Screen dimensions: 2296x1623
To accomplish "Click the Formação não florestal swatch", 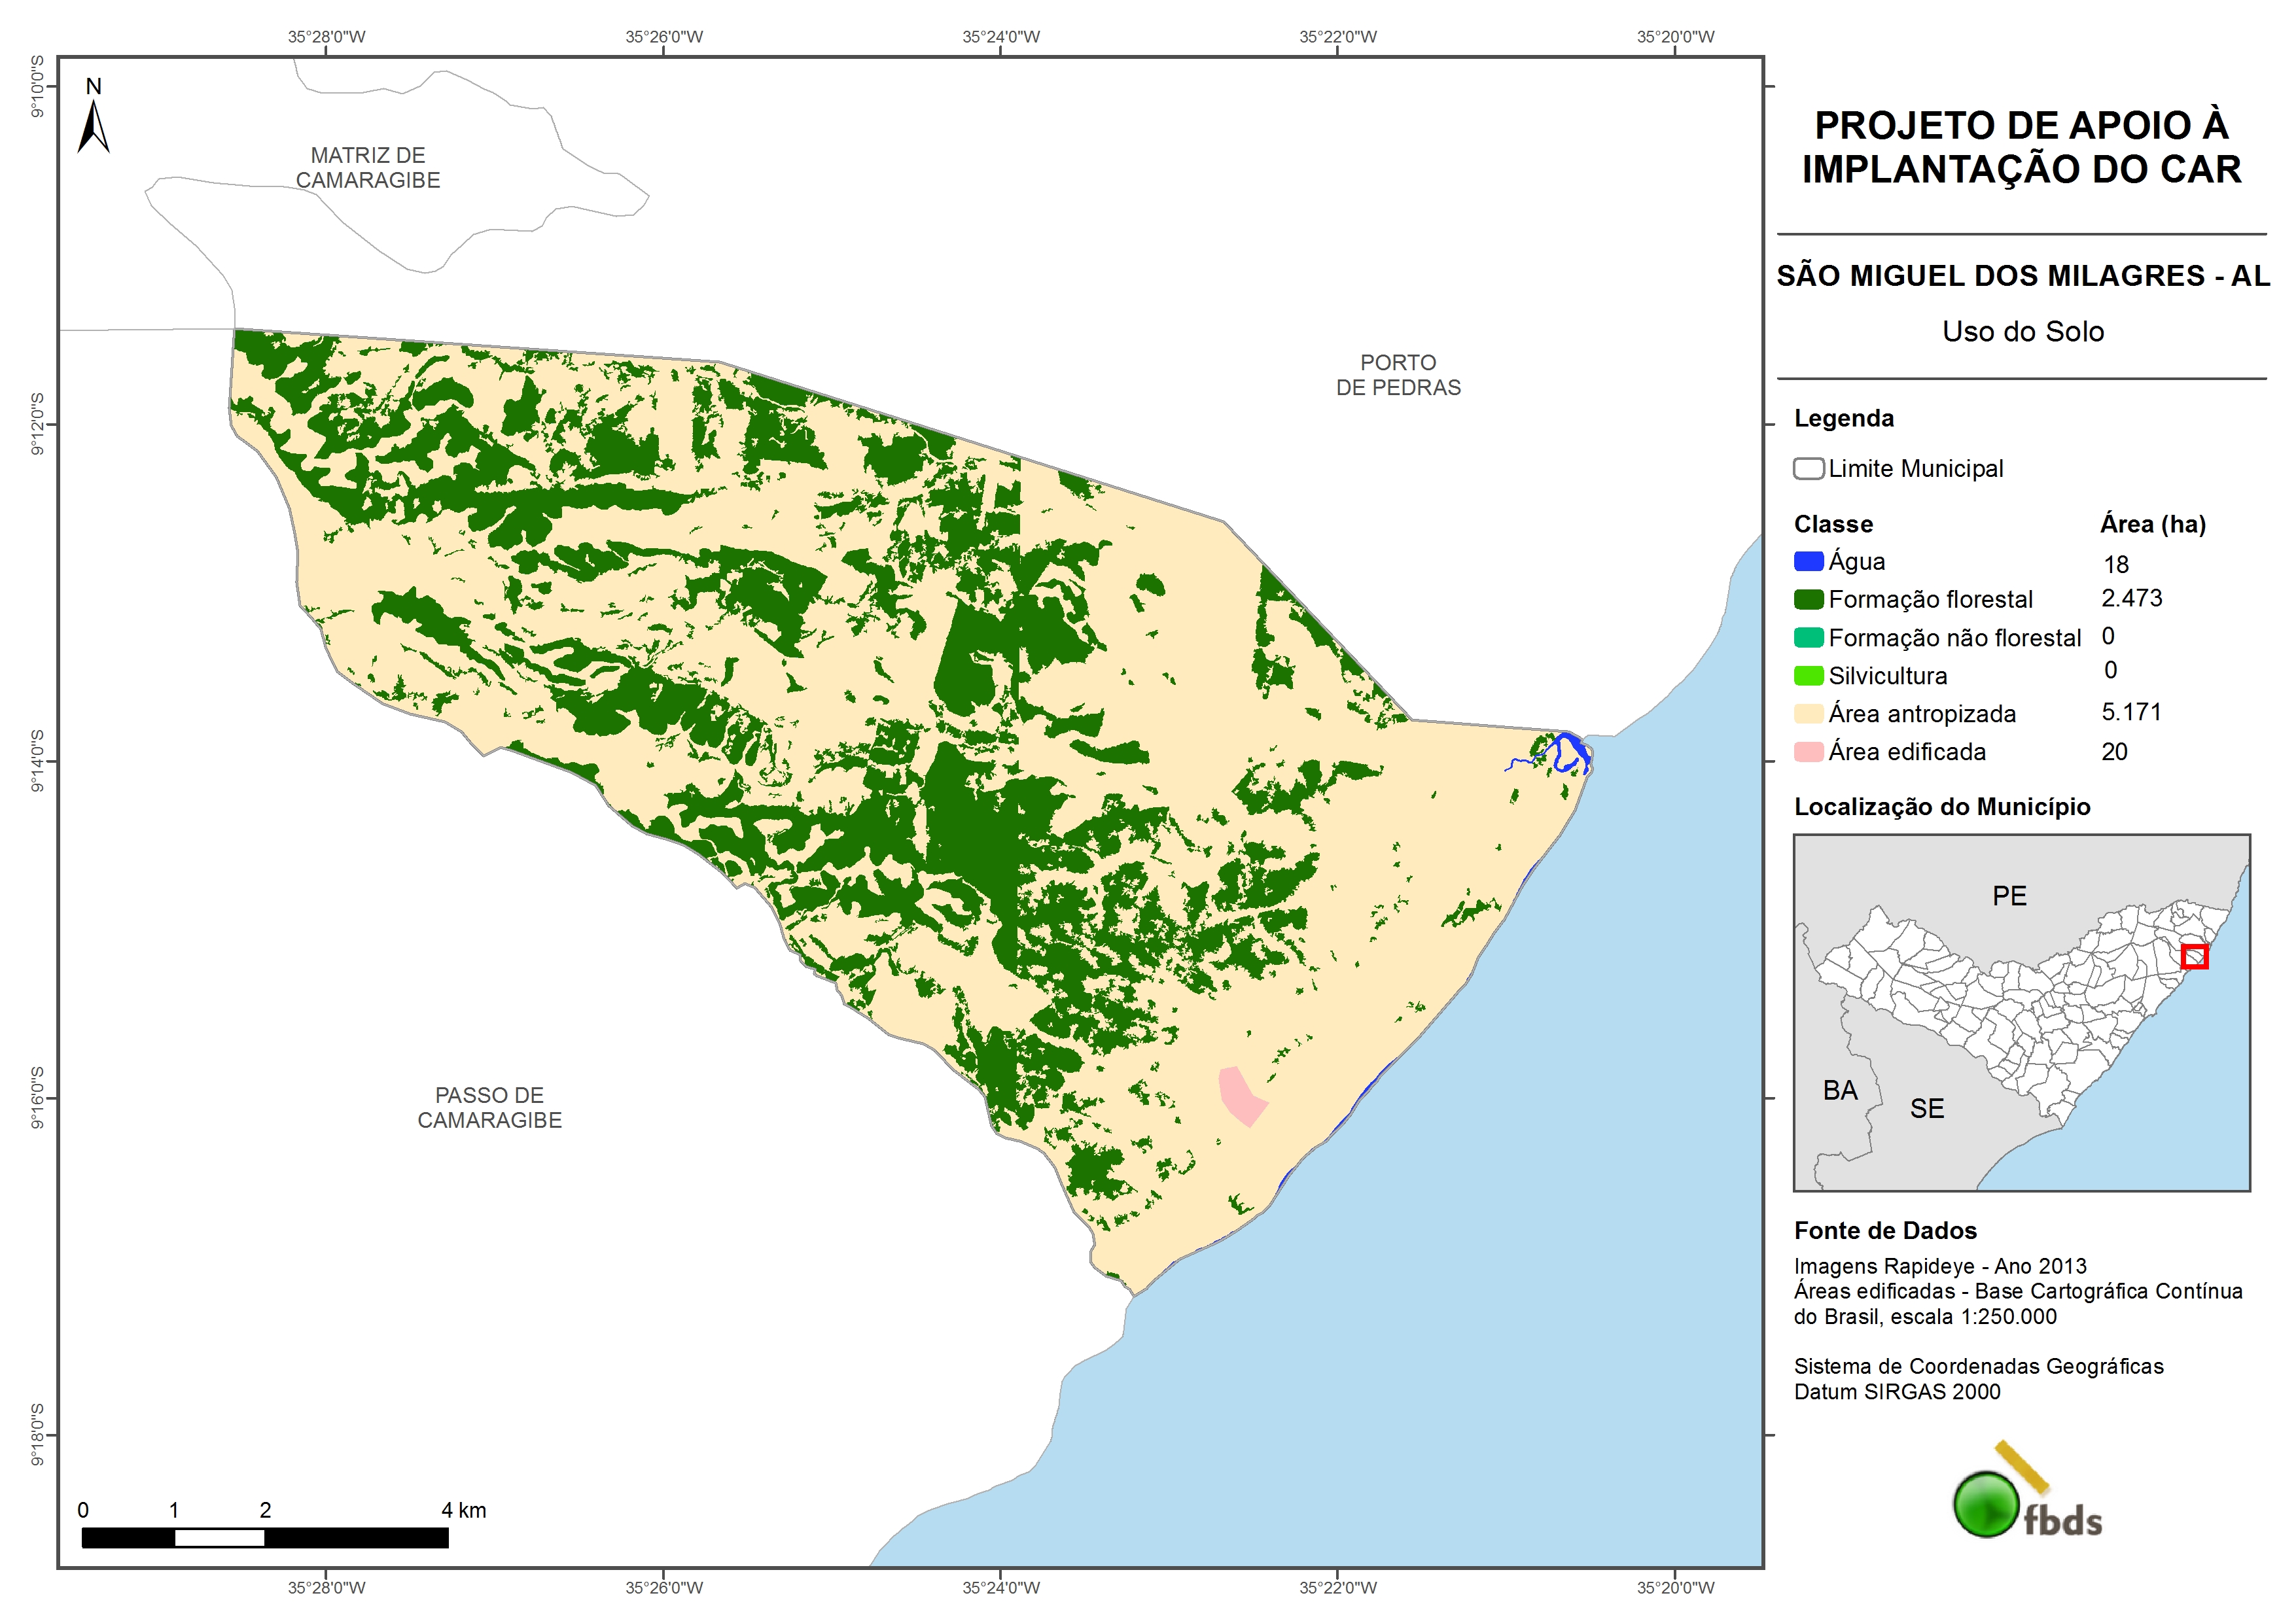I will (x=1808, y=638).
